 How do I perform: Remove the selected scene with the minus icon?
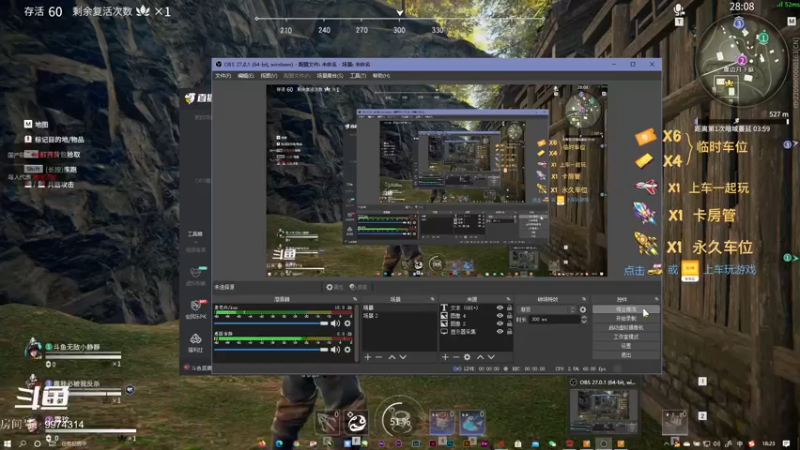pyautogui.click(x=379, y=357)
